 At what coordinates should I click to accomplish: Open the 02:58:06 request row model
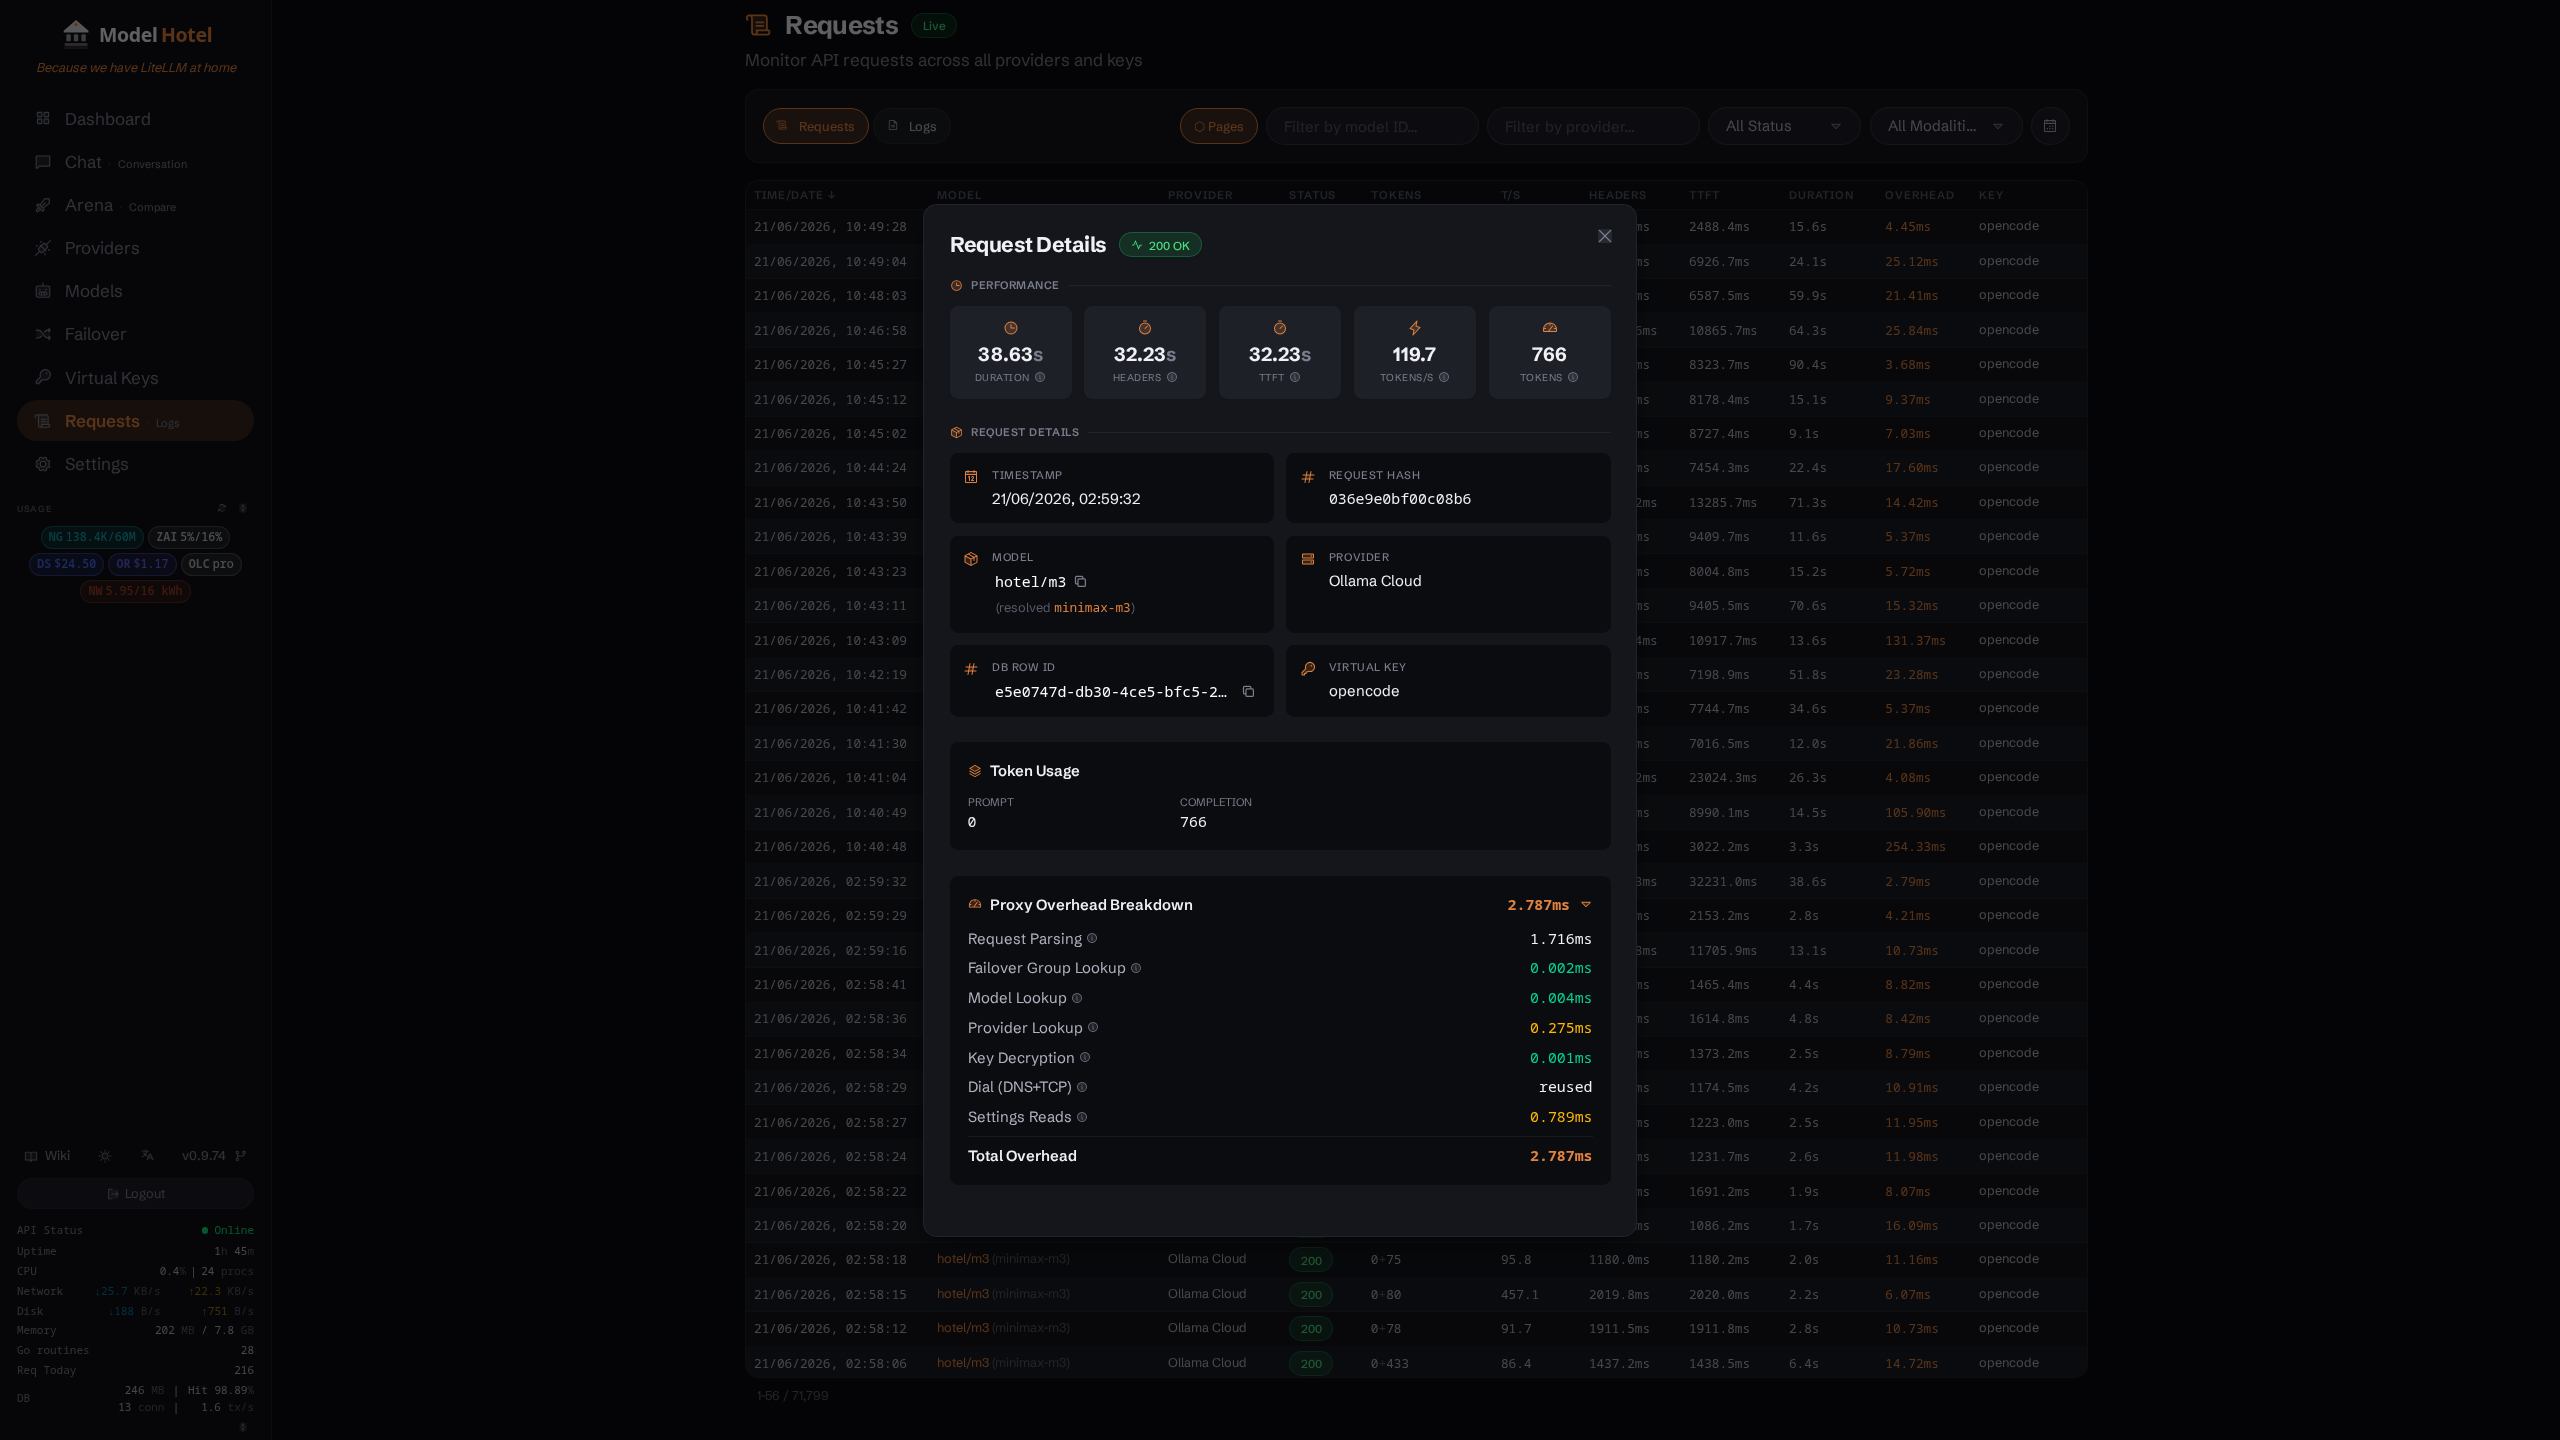(1003, 1363)
